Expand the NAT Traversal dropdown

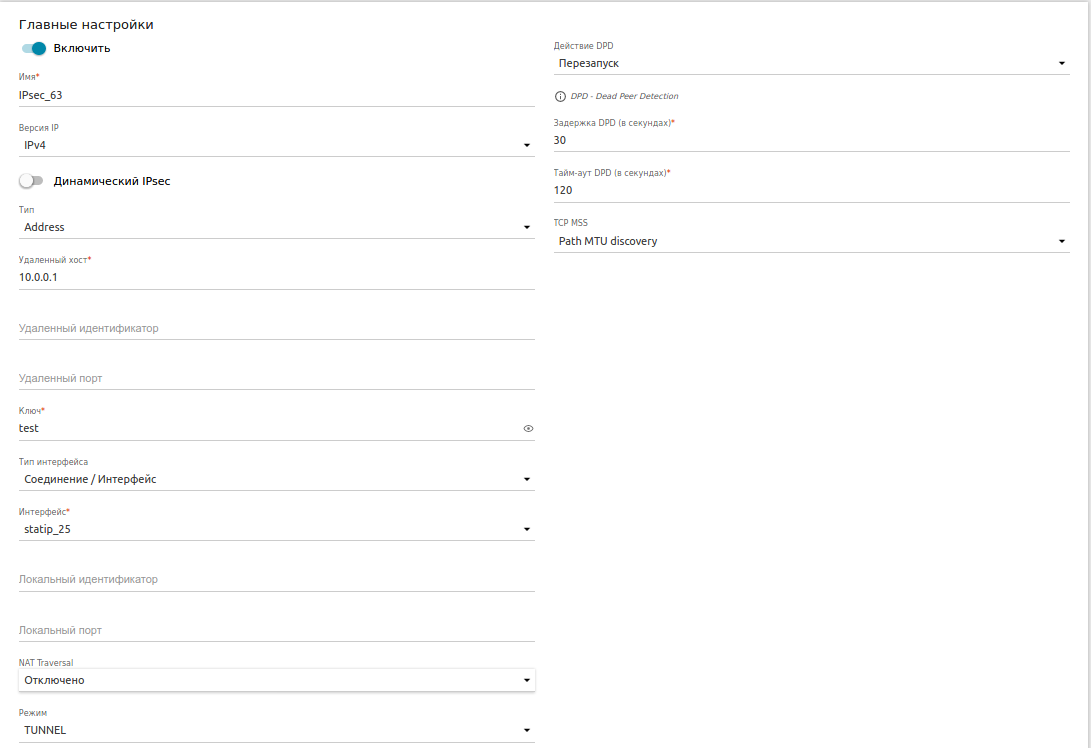276,680
